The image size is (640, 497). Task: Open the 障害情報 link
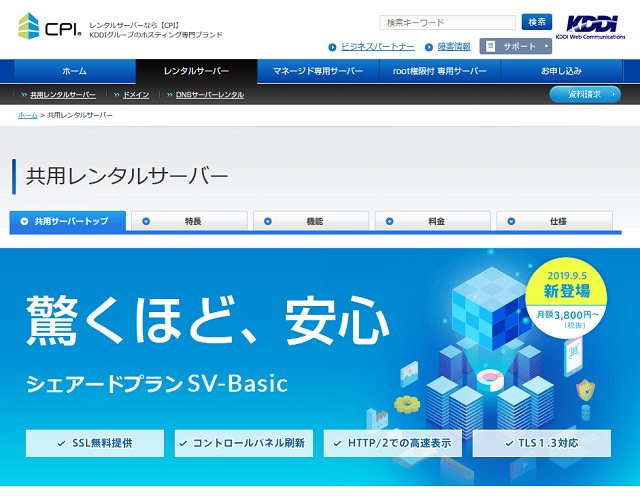pyautogui.click(x=454, y=47)
